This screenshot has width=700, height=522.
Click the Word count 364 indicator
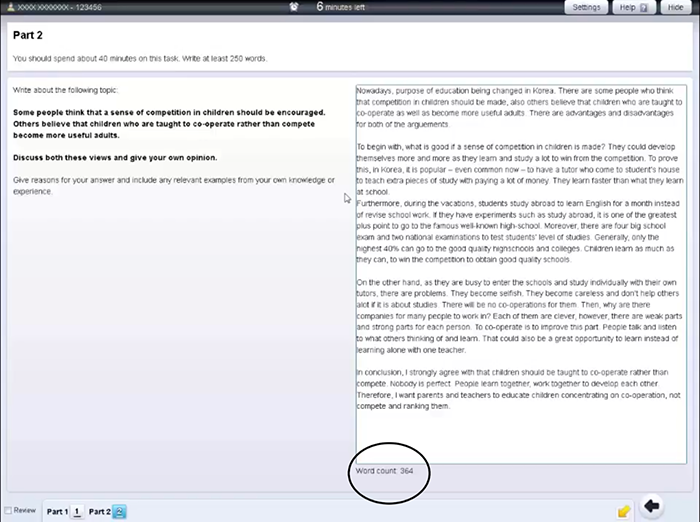coord(385,470)
